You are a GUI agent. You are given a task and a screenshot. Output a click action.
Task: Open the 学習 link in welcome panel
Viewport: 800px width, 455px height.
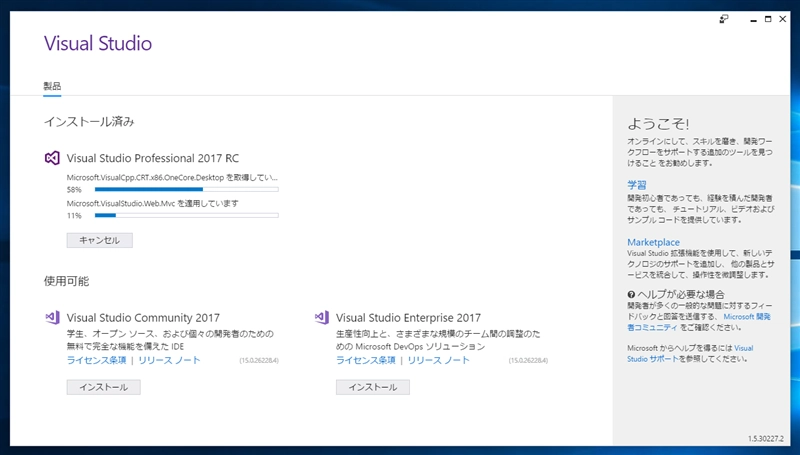(637, 185)
